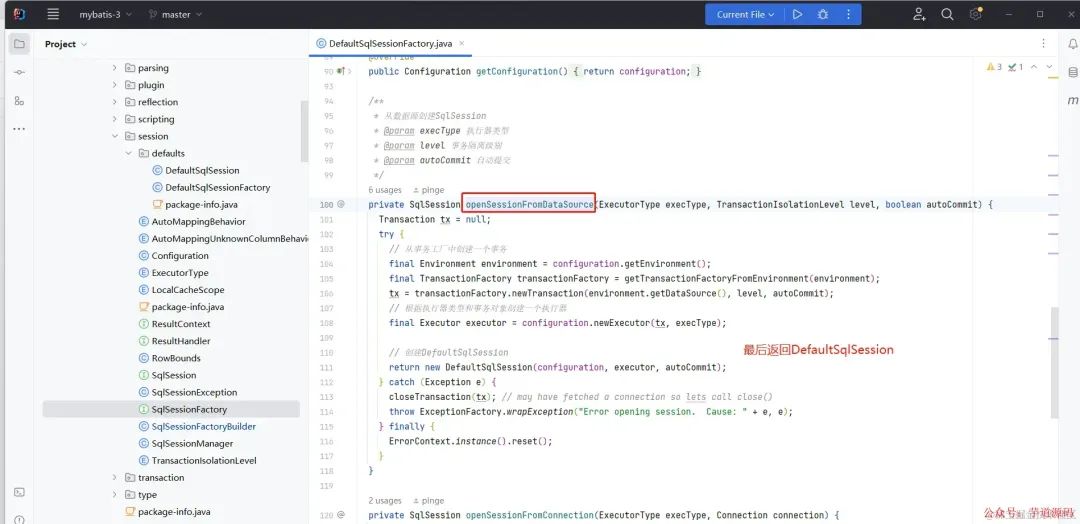Image resolution: width=1080 pixels, height=524 pixels.
Task: Click the Run button
Action: pos(797,14)
